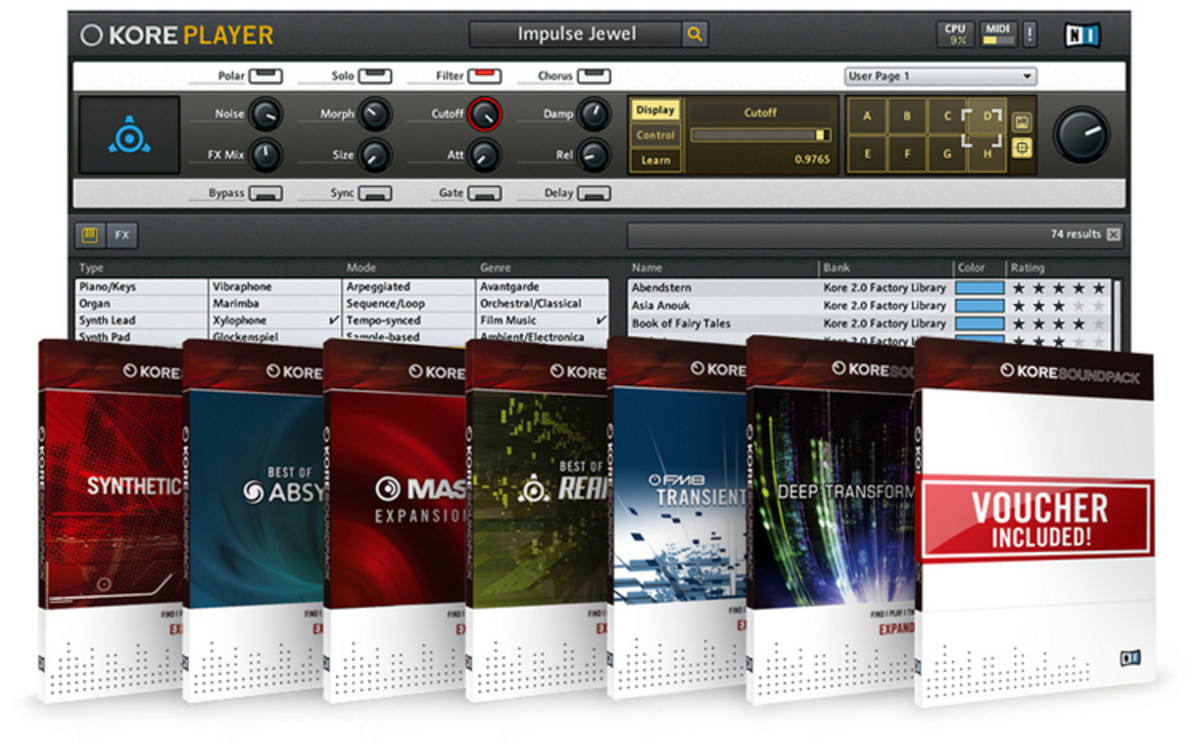Click the red-ringed Cutoff knob

coord(484,115)
